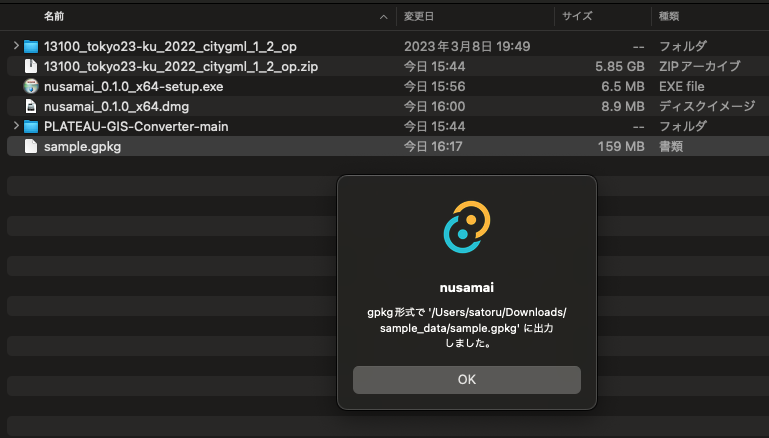Screen dimensions: 769x438
Task: Click the PLATEAU-GIS-Converter-main folder icon
Action: click(31, 127)
